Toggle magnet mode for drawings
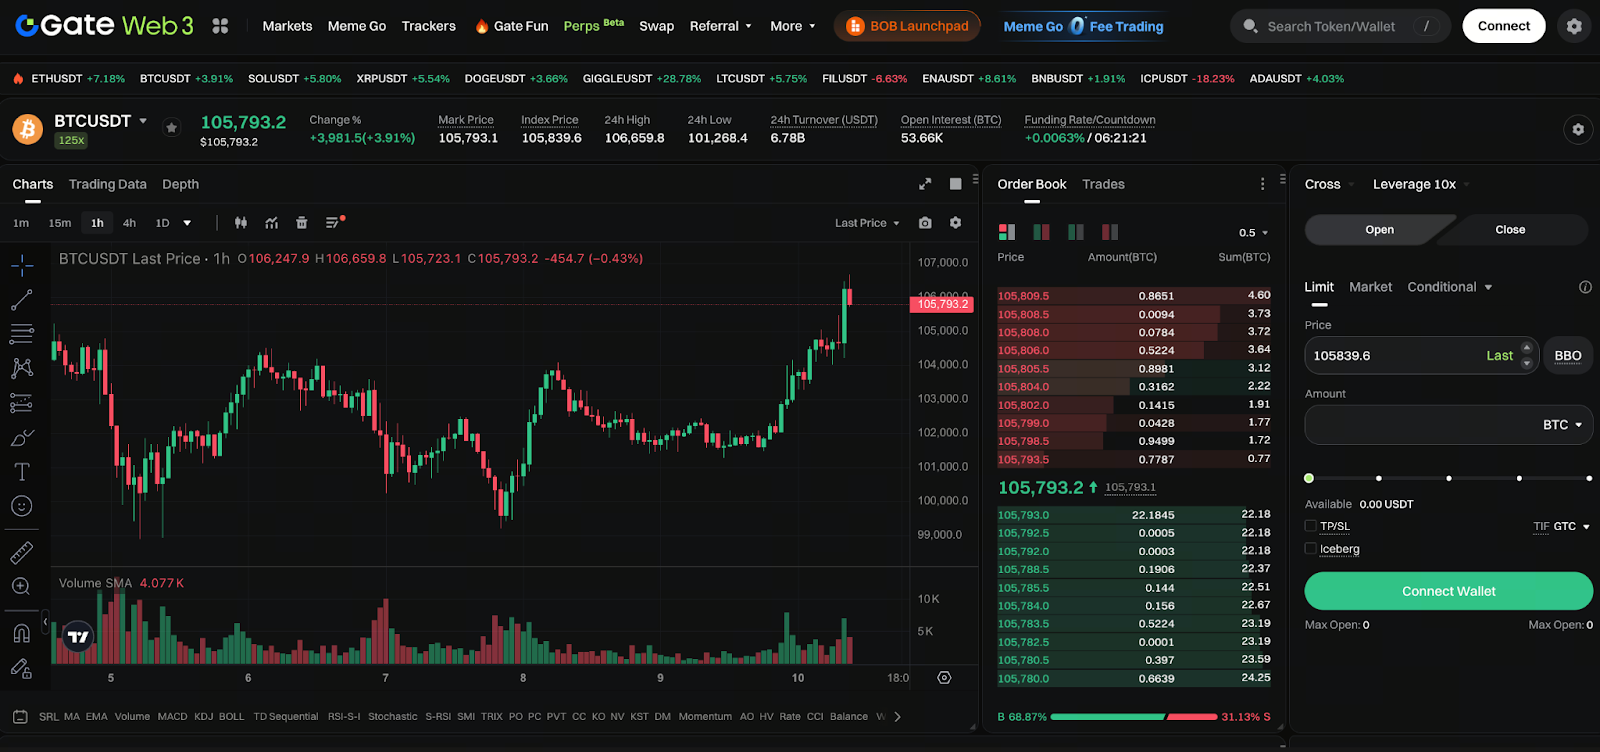The image size is (1600, 752). click(x=22, y=633)
